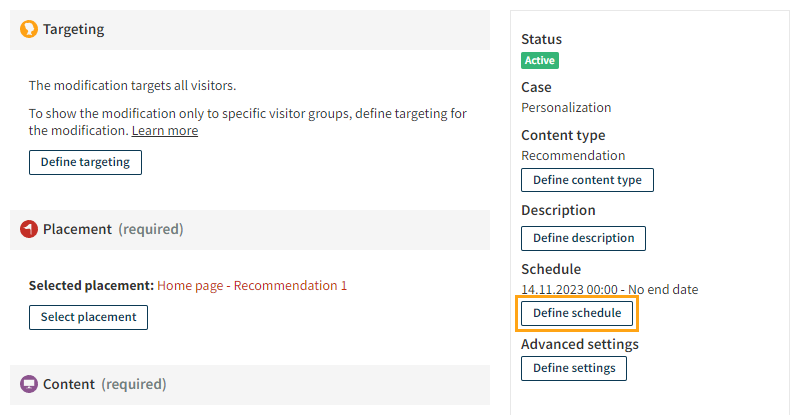
Task: Click the Select placement button
Action: 88,317
